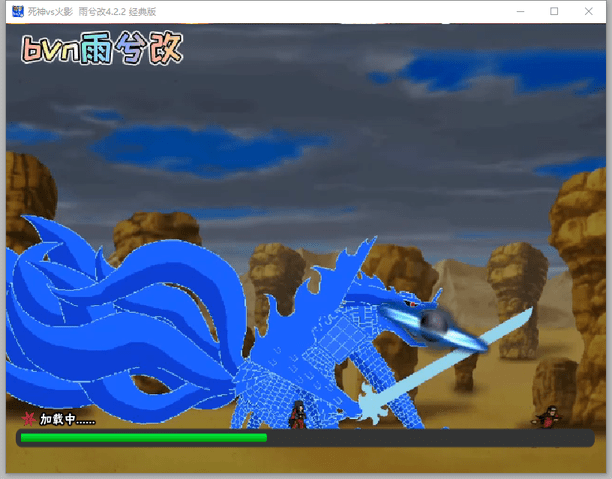Click the 加载中 loading text
Screen dimensions: 612x479
click(68, 419)
